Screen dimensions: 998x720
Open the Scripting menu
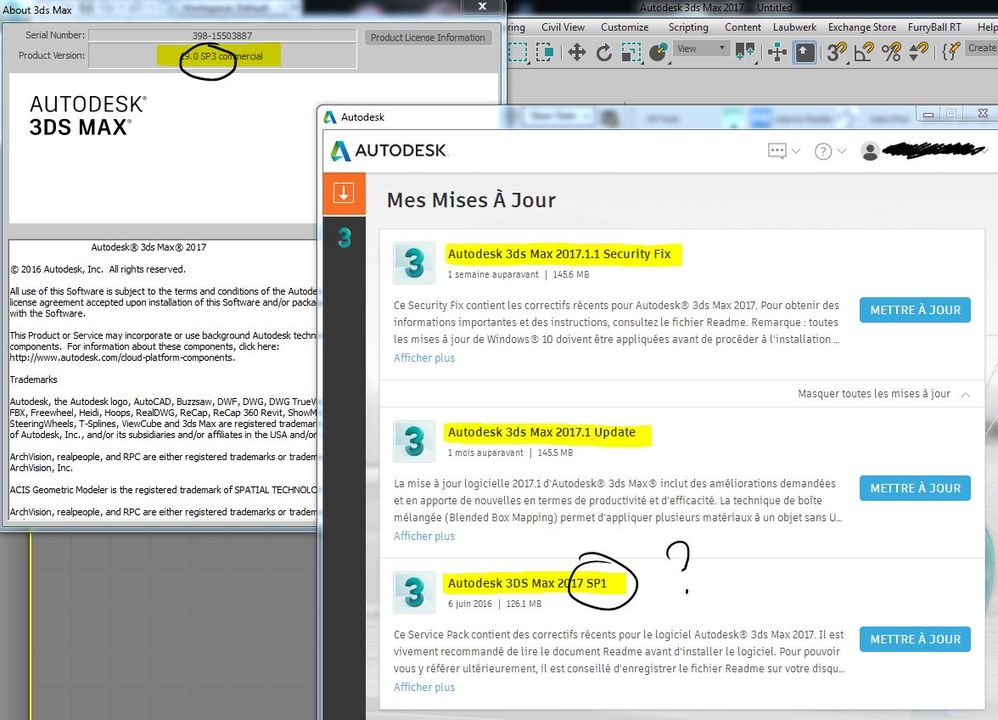[688, 27]
